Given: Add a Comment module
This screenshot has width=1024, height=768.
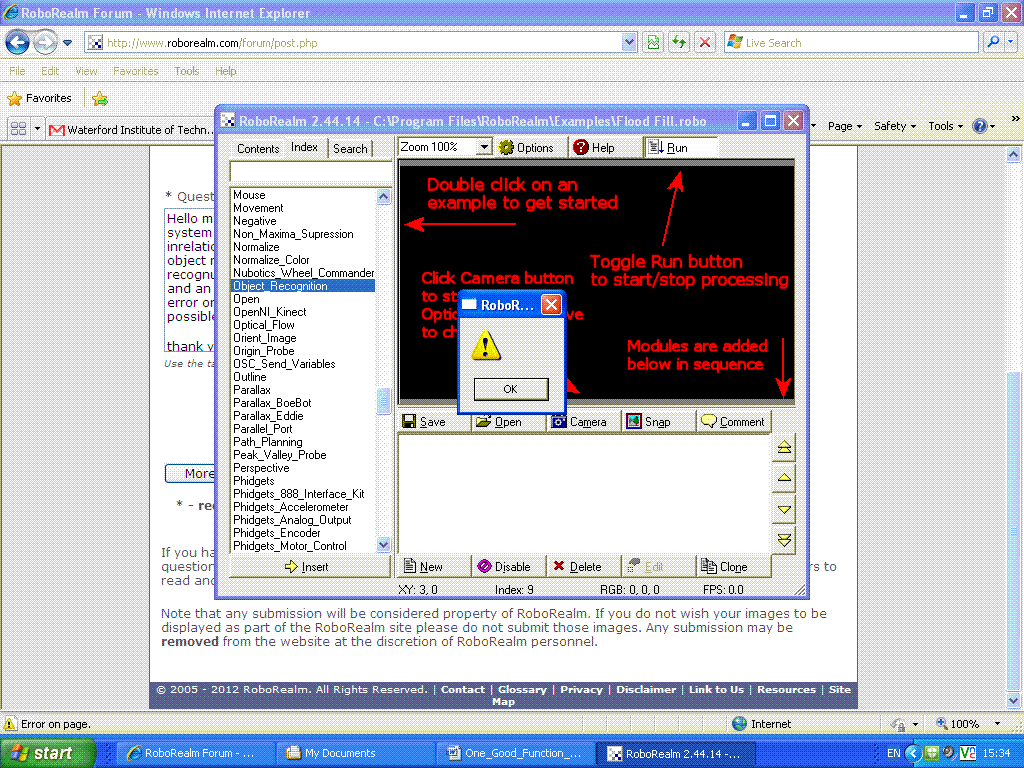Looking at the screenshot, I should pos(733,422).
